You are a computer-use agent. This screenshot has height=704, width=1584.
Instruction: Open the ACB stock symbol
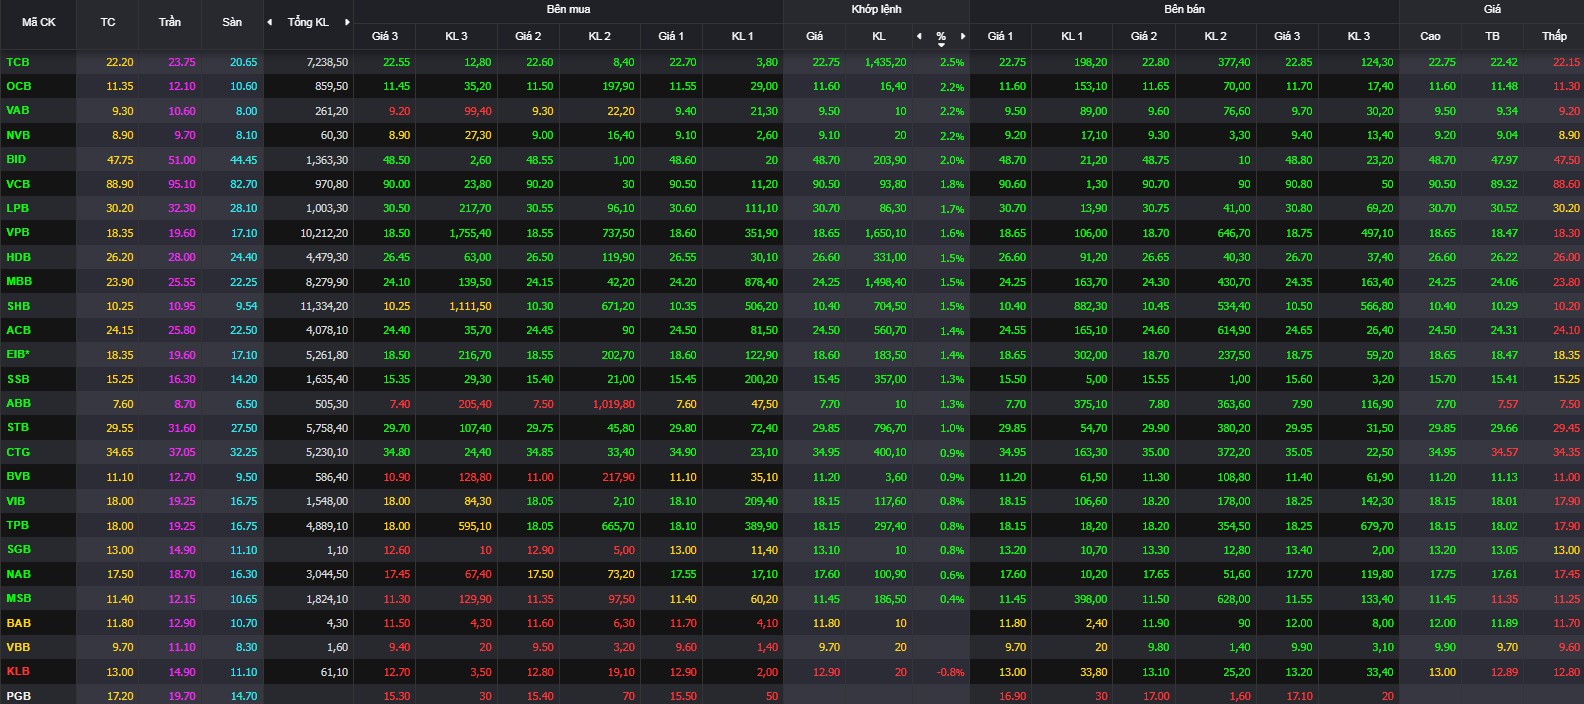(18, 330)
